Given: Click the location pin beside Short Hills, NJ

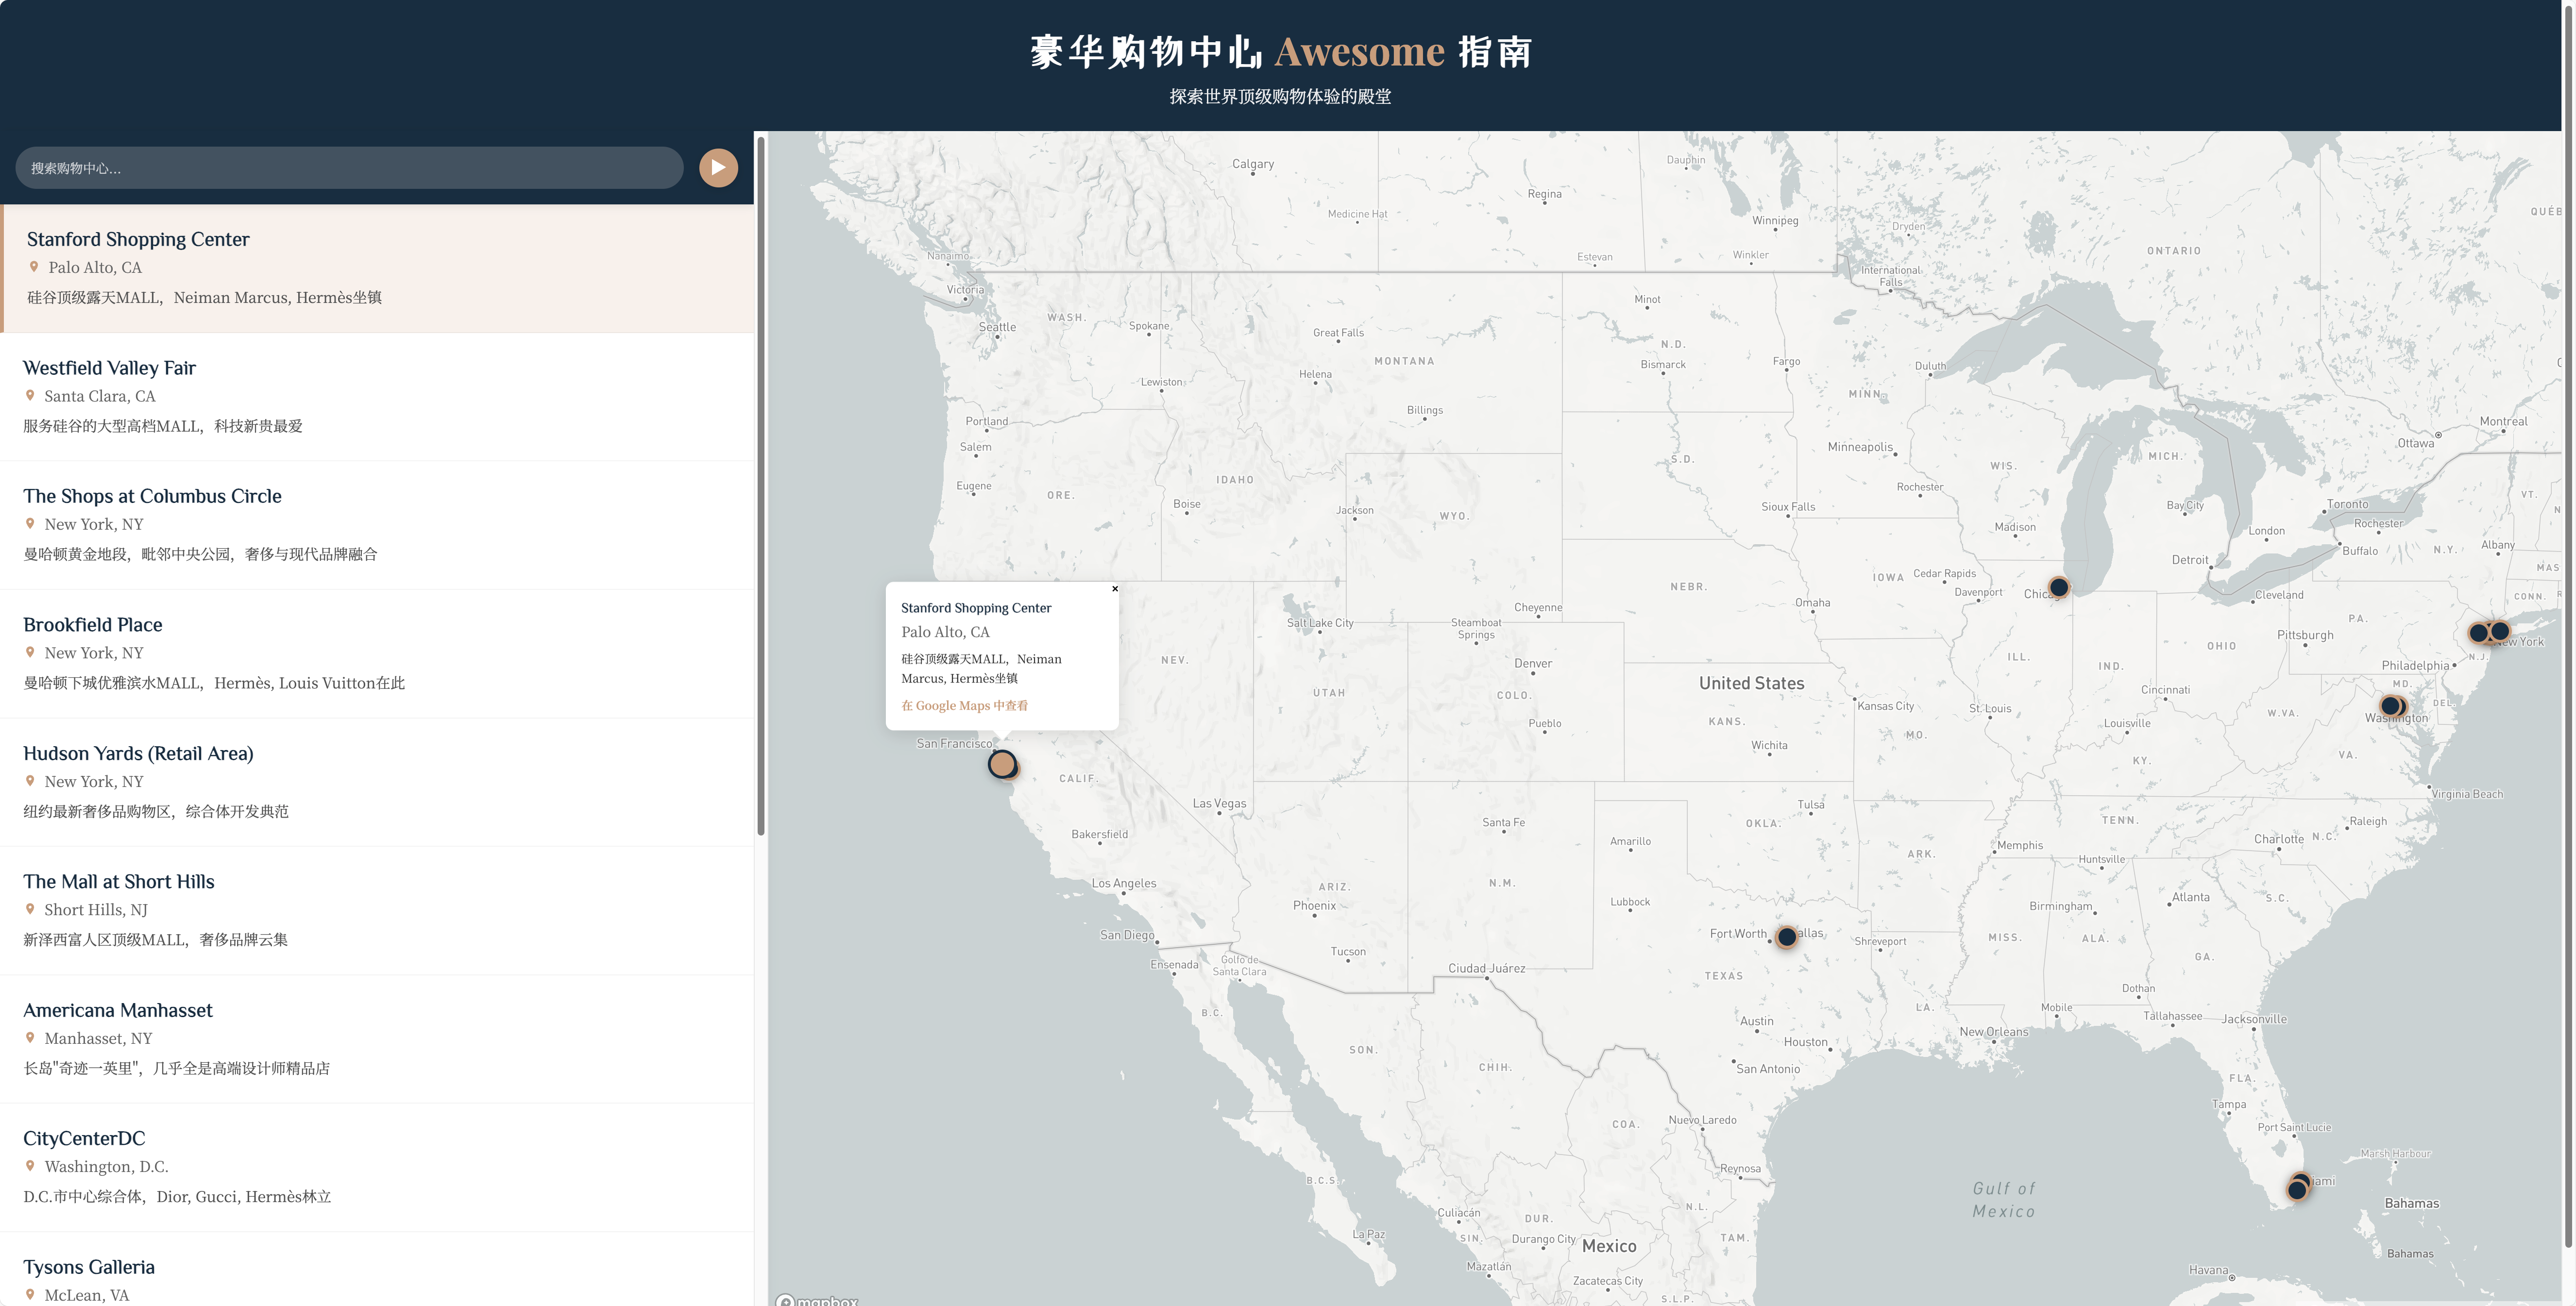Looking at the screenshot, I should click(30, 909).
